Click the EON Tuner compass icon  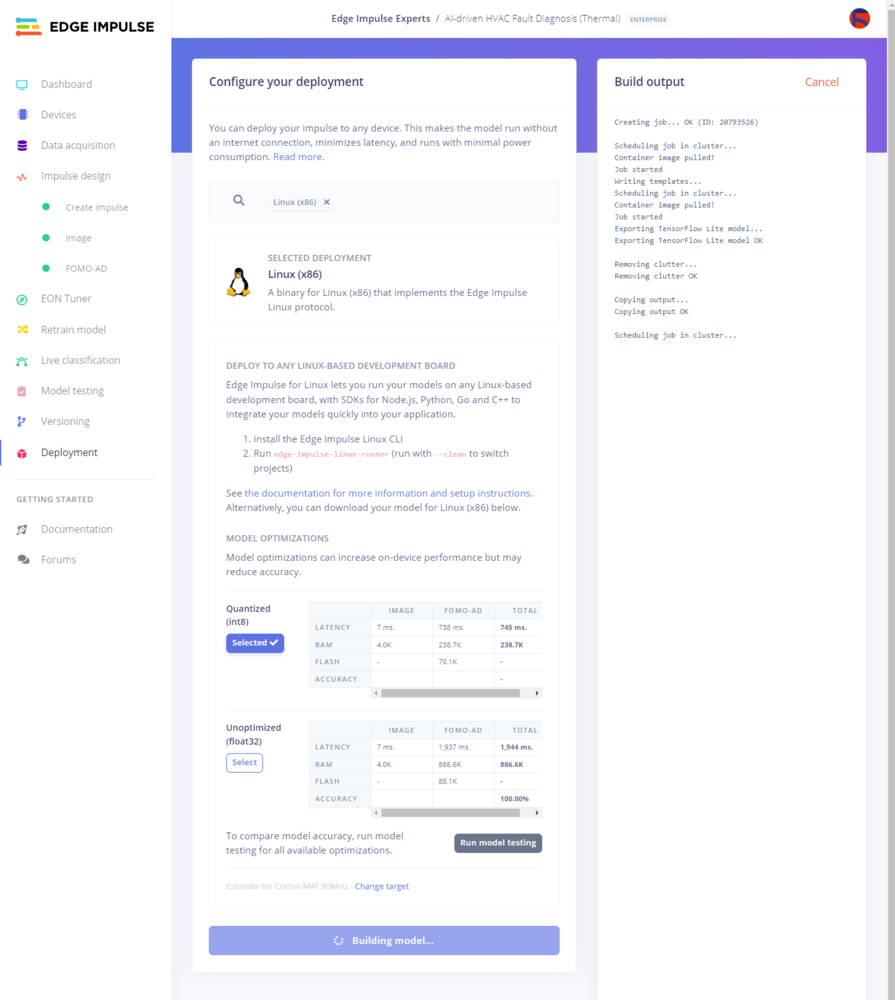pos(22,299)
